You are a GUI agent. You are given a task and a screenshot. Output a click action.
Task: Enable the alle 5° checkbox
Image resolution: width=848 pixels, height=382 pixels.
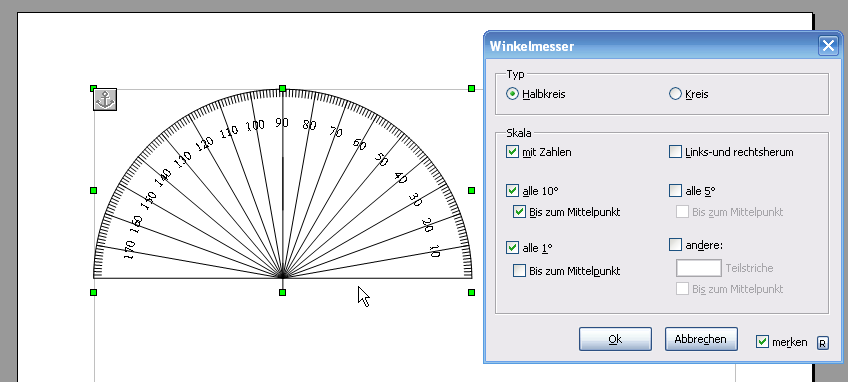(x=675, y=190)
